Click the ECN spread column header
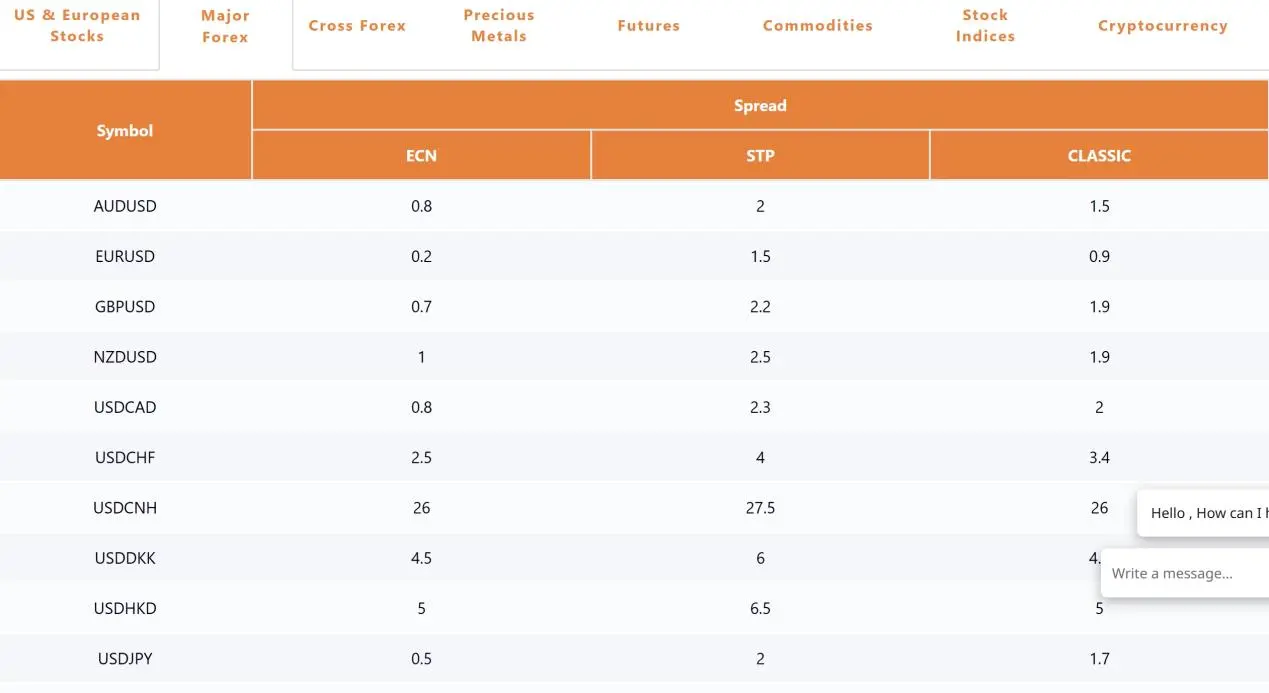The image size is (1269, 693). pos(421,156)
